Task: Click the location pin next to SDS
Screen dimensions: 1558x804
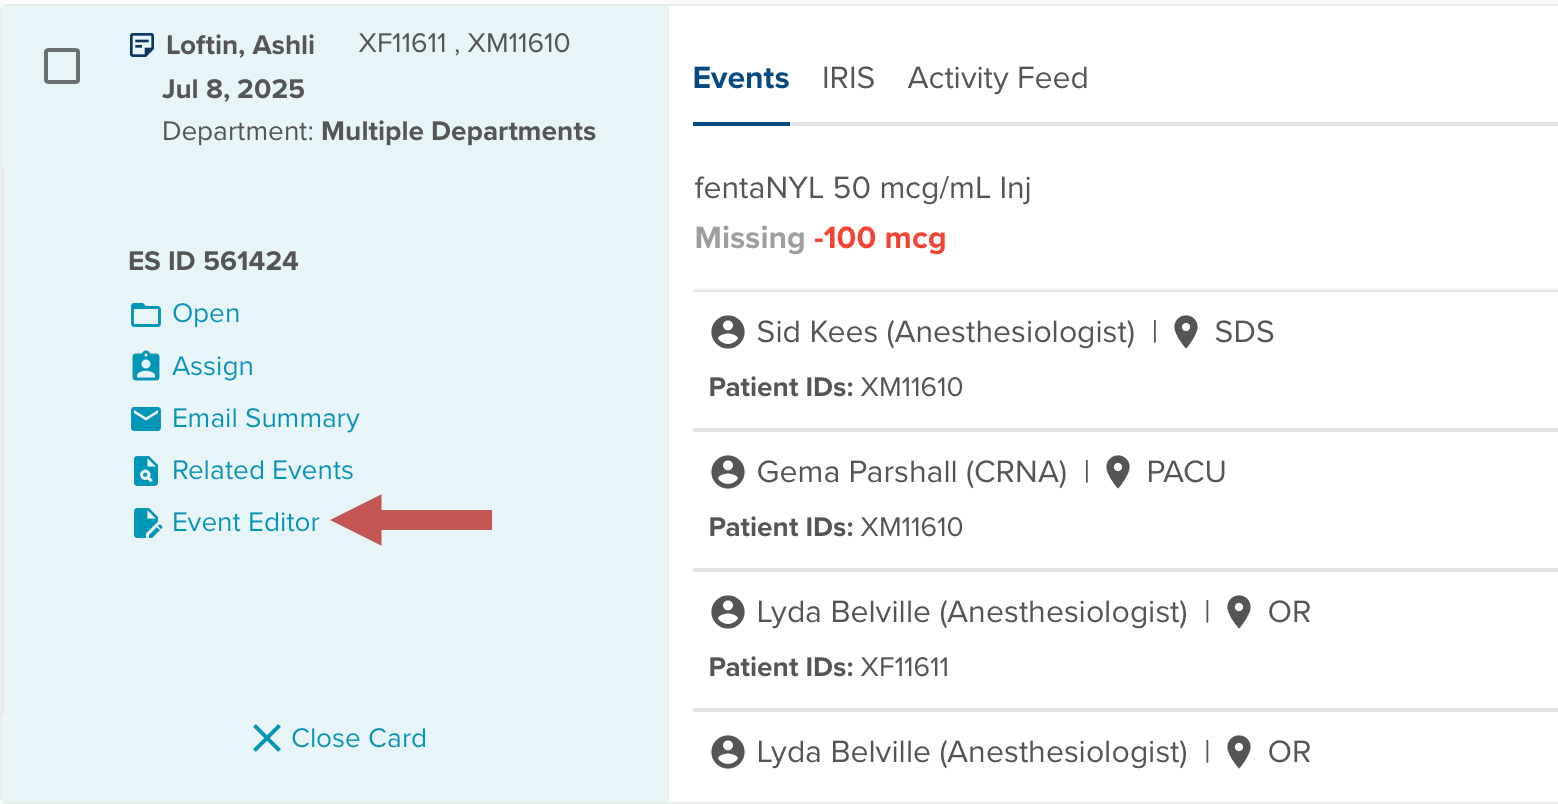Action: [x=1186, y=332]
